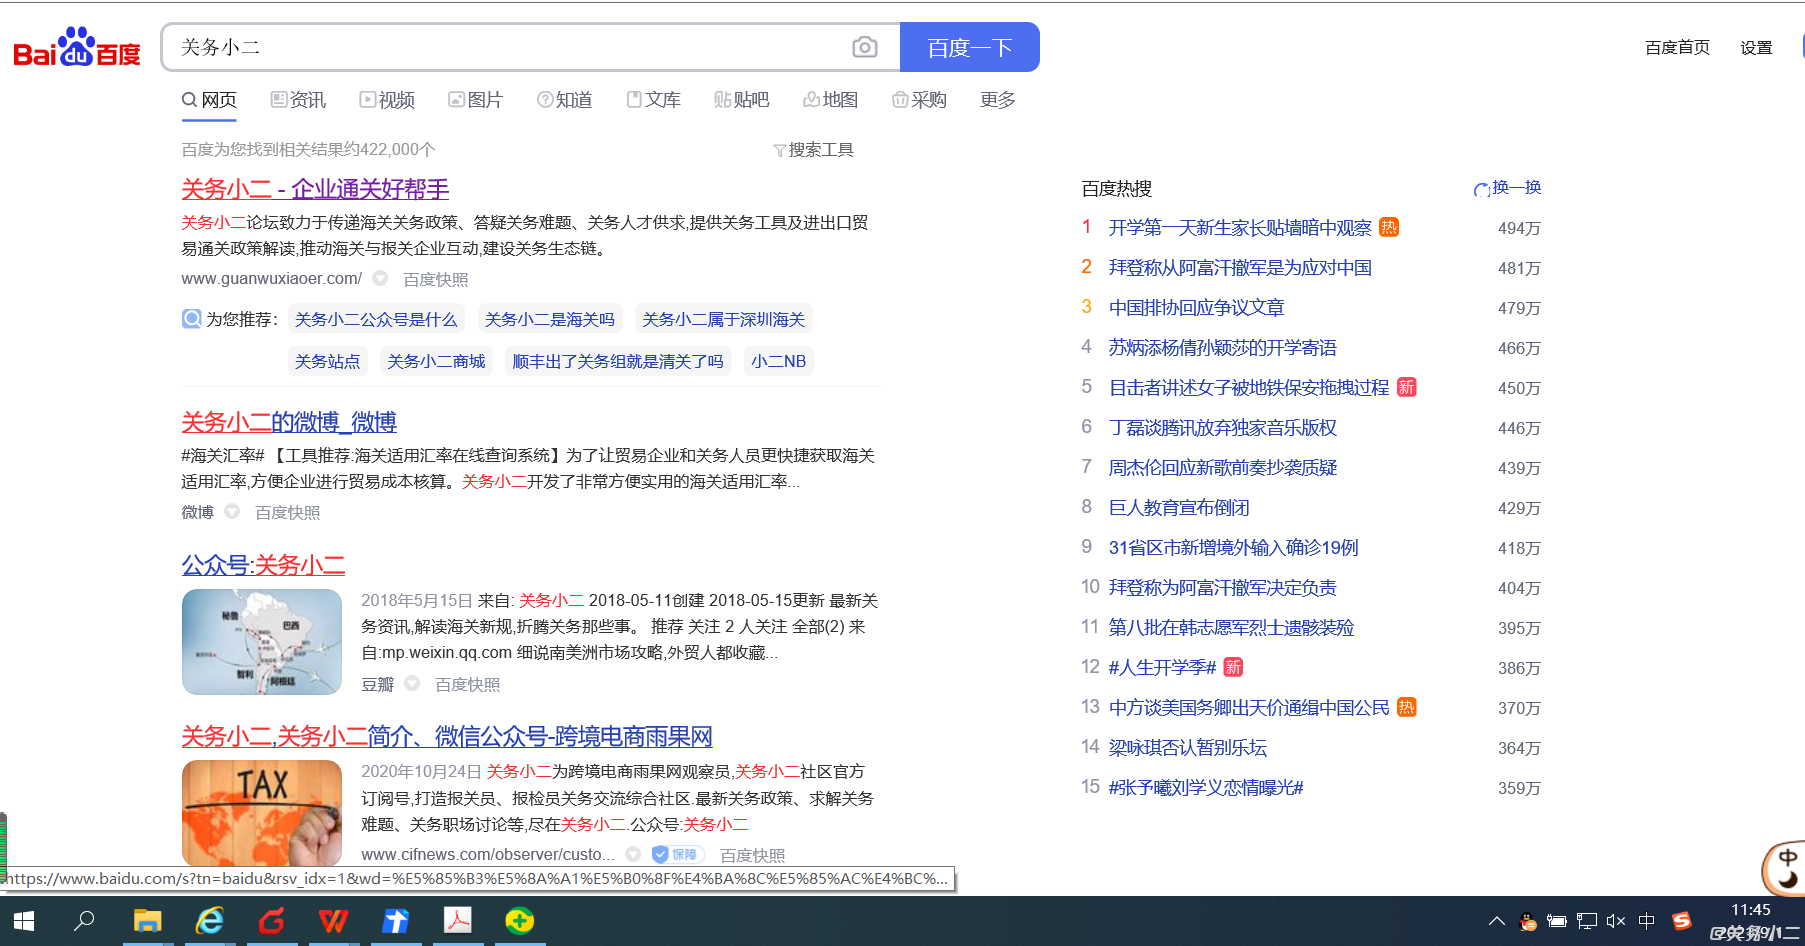Expand dropdown arrow beside www.cifnews.com link

click(633, 854)
